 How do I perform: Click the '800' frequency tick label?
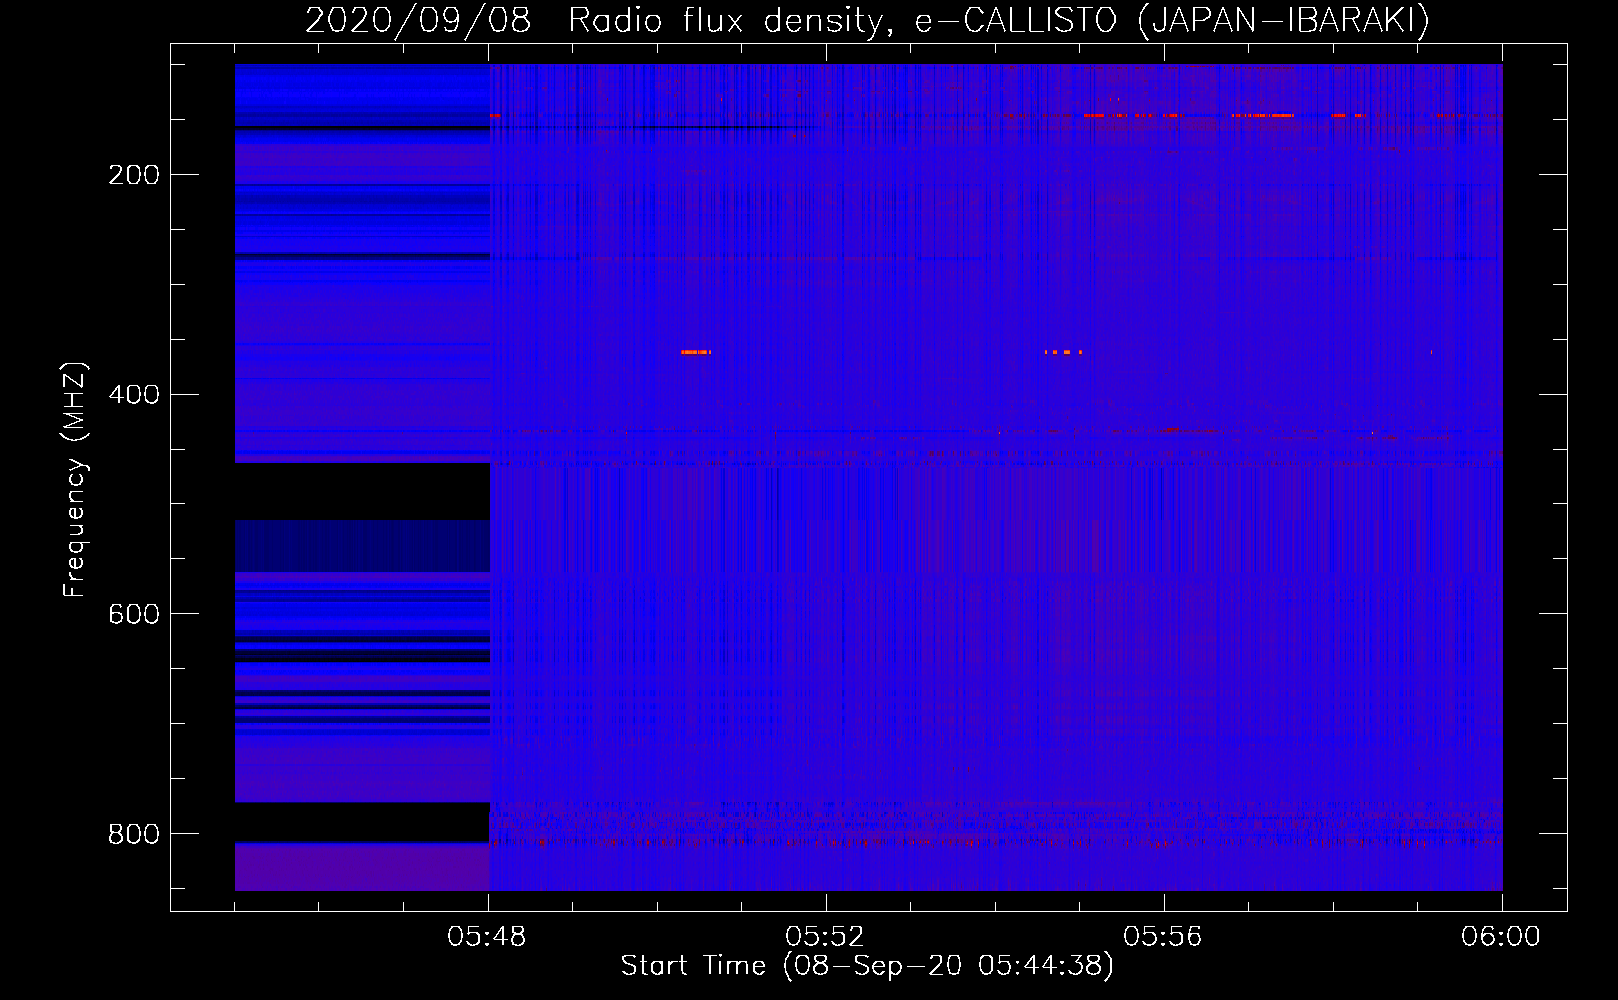[x=134, y=834]
